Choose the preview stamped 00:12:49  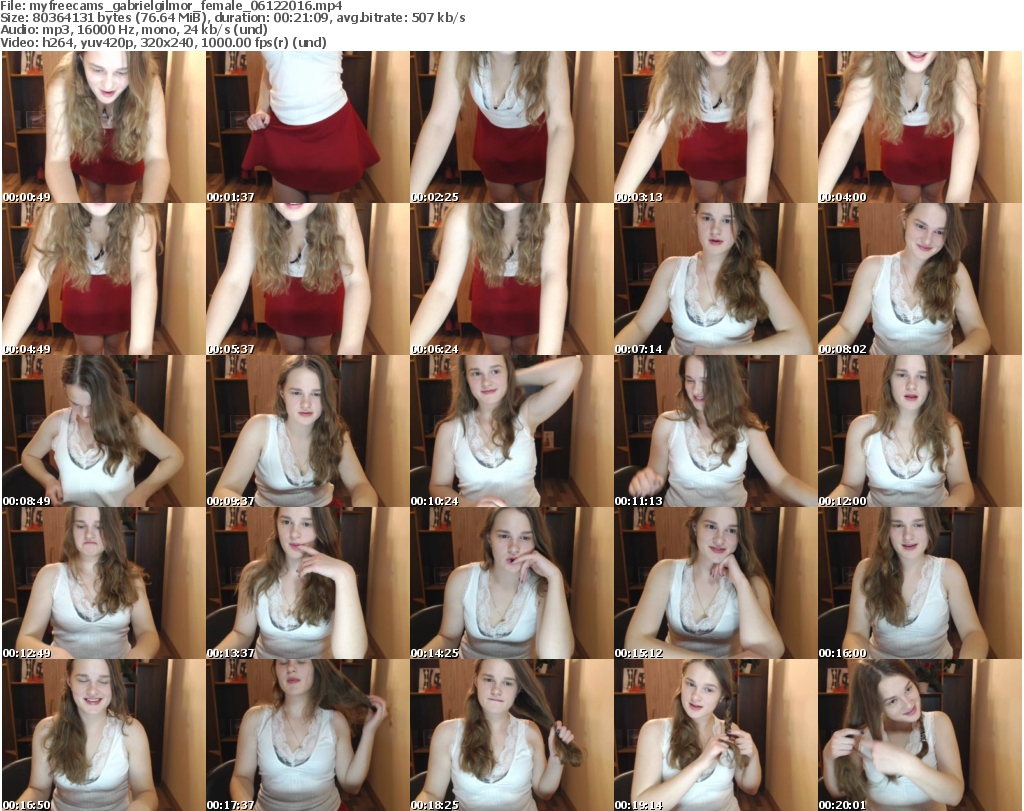(104, 583)
